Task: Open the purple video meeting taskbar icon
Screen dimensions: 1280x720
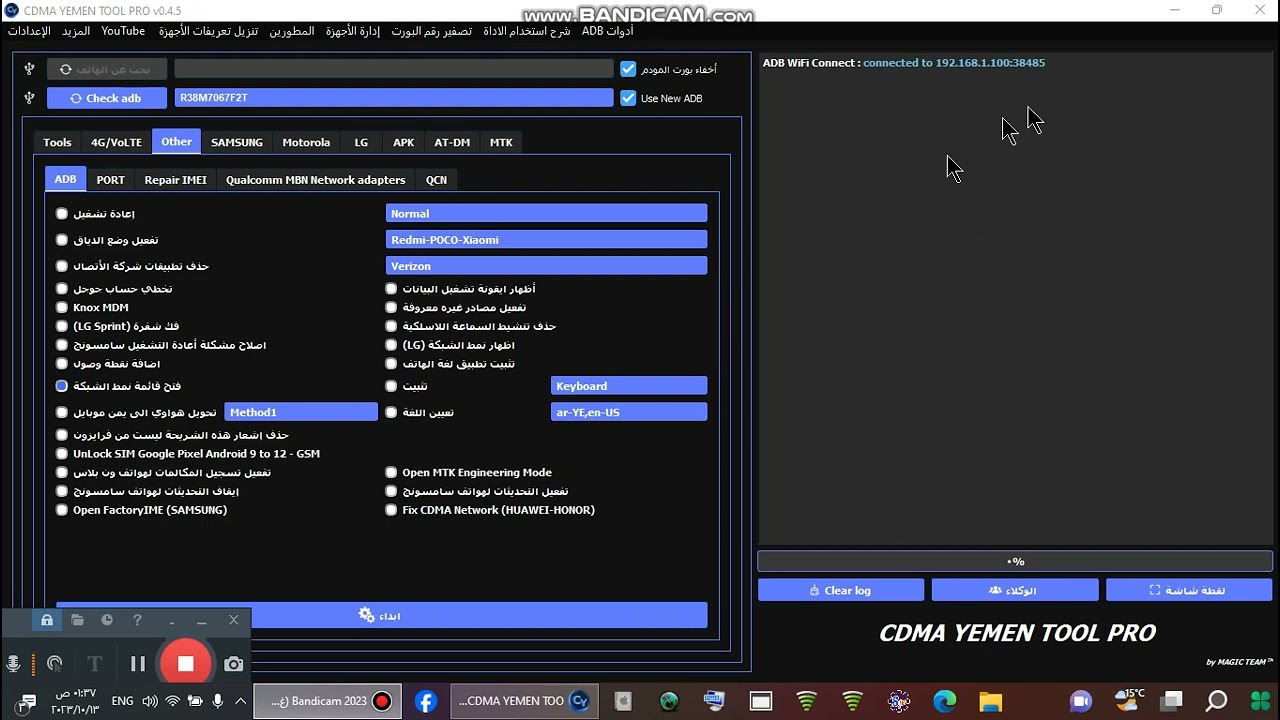Action: point(1081,701)
